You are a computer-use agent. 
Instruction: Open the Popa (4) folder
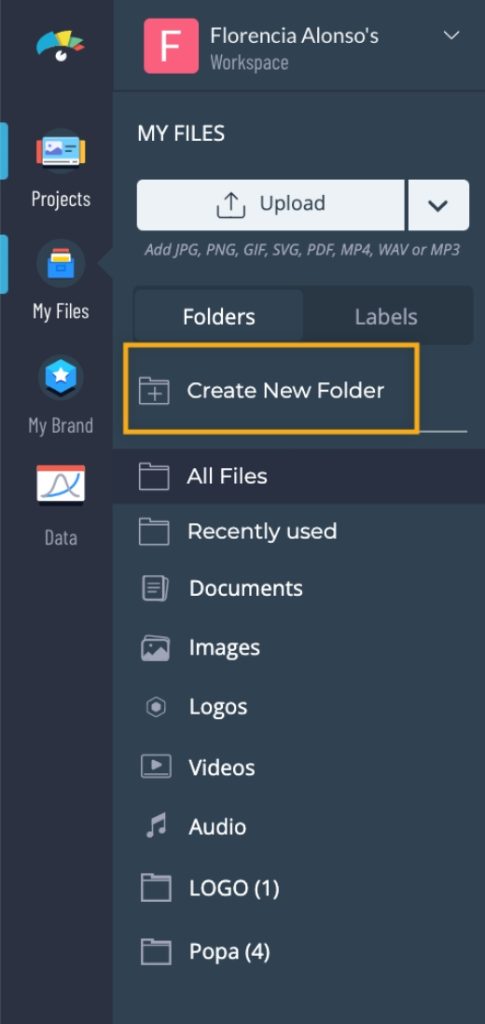pos(299,952)
